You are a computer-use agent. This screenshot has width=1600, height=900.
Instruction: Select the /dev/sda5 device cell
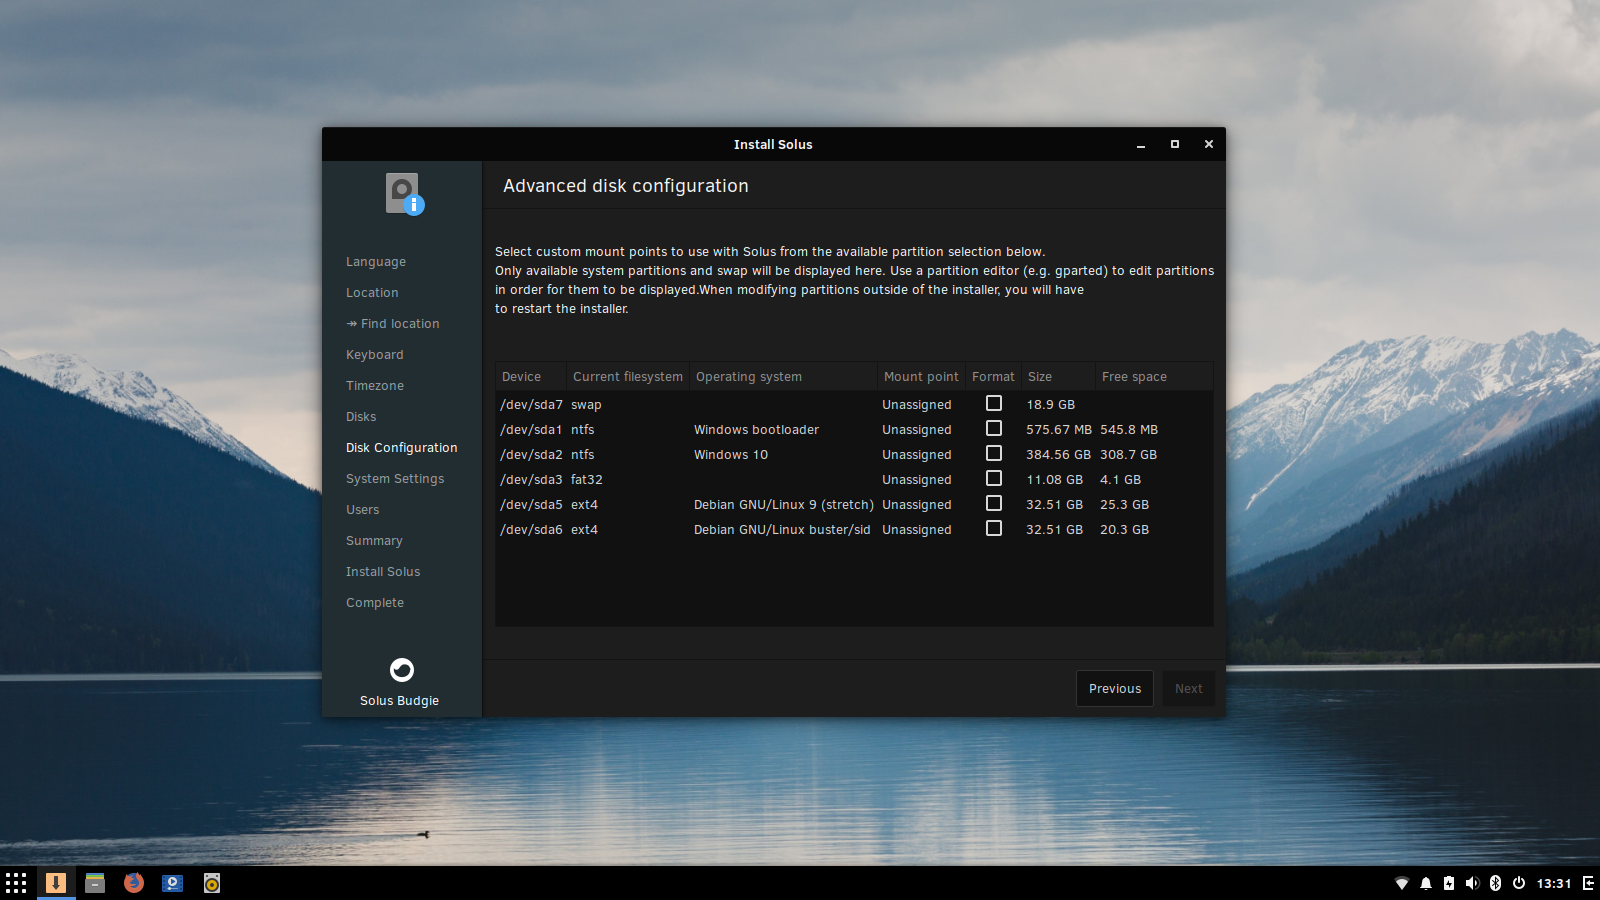point(531,505)
